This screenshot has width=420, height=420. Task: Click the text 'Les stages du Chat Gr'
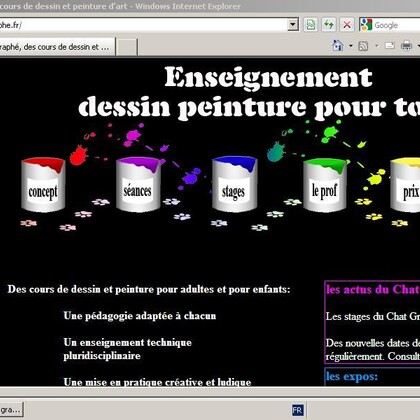coord(373,316)
